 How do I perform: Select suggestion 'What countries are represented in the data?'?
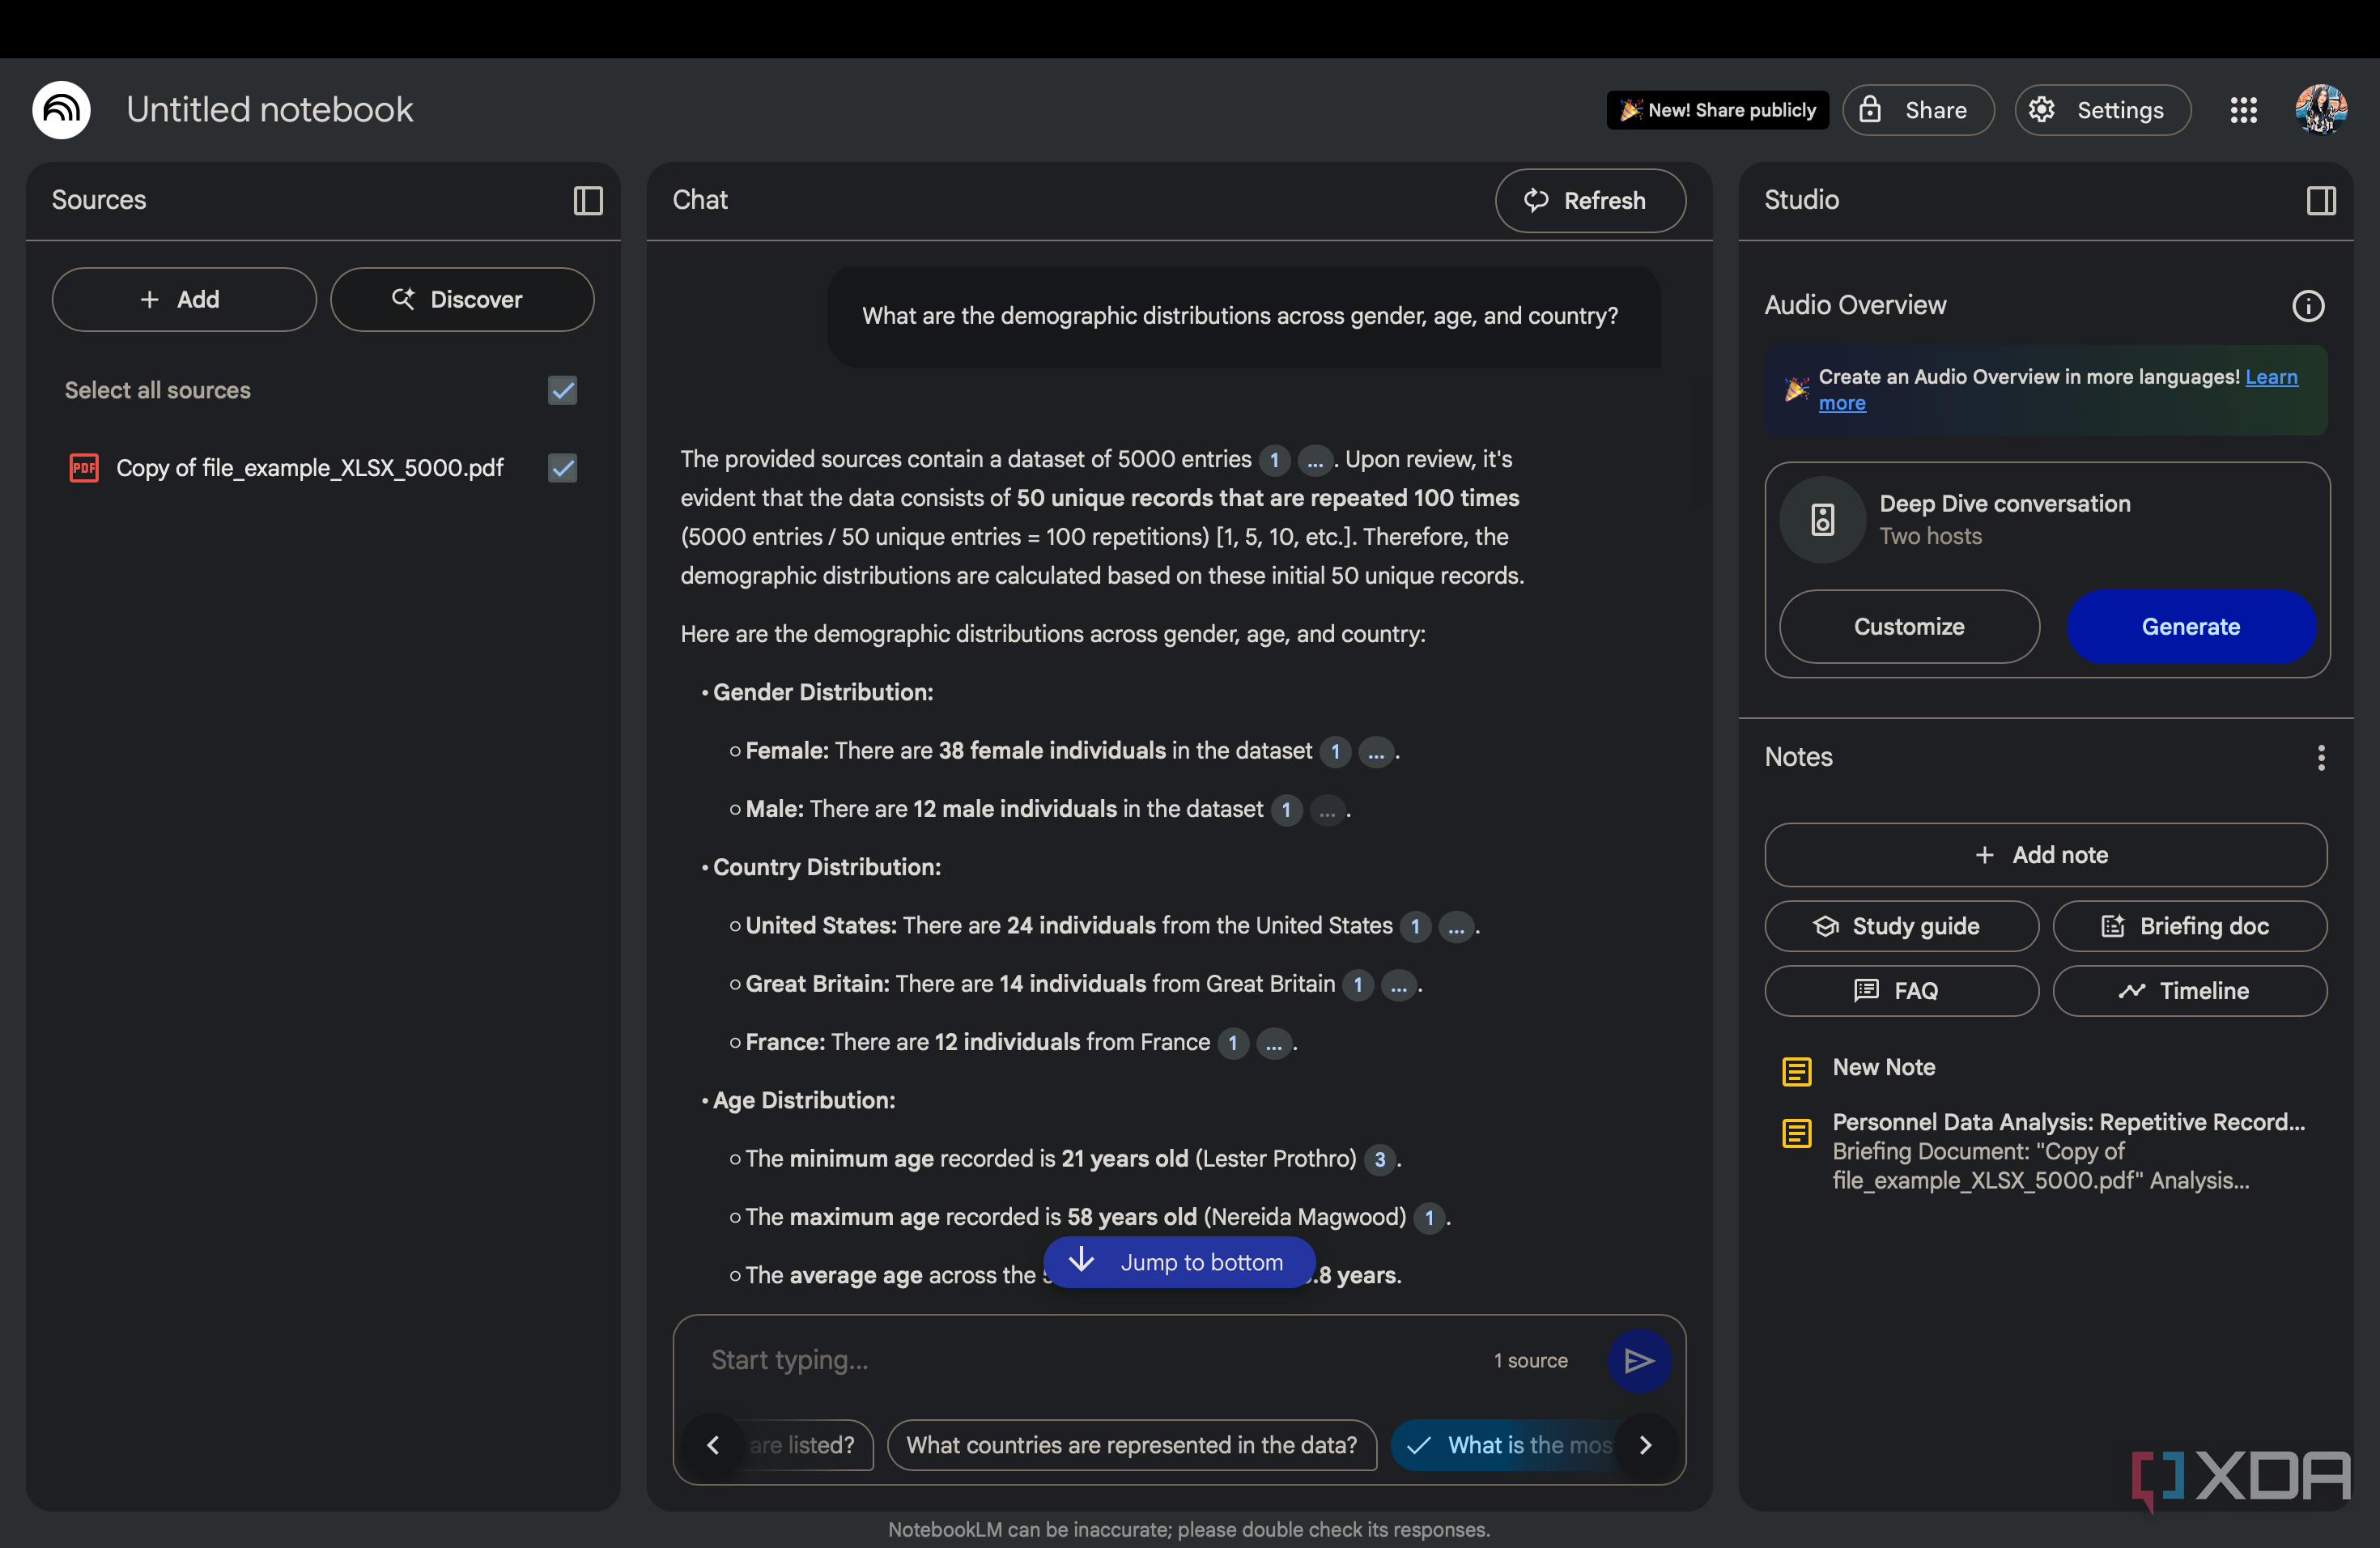[x=1131, y=1445]
